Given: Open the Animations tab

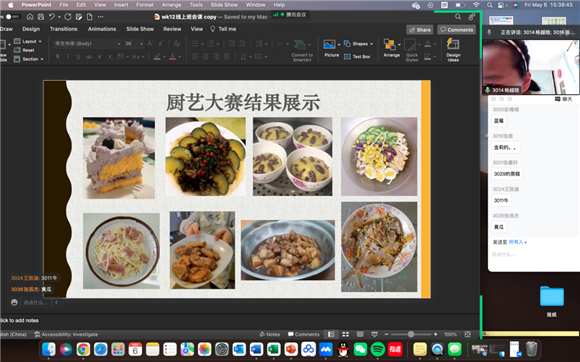Looking at the screenshot, I should tap(102, 29).
